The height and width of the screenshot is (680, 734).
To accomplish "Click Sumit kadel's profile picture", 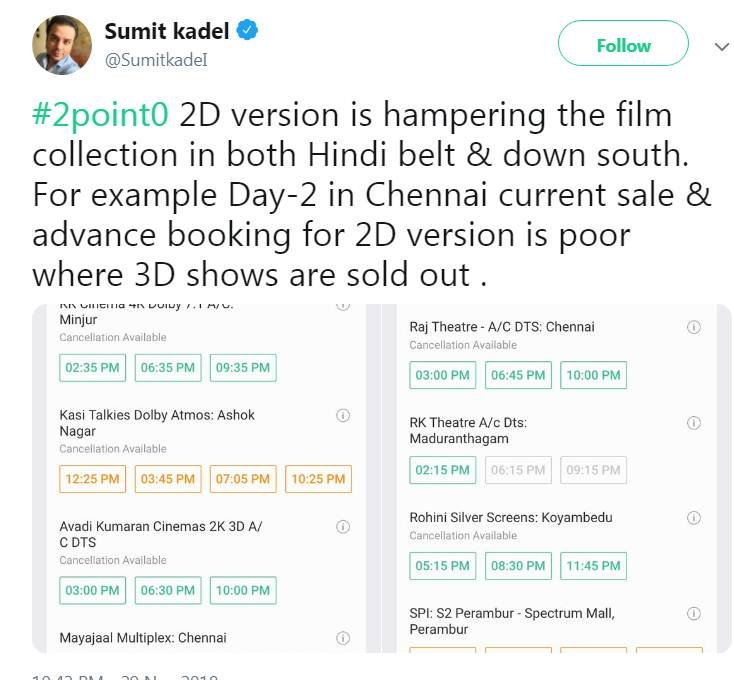I will point(62,44).
